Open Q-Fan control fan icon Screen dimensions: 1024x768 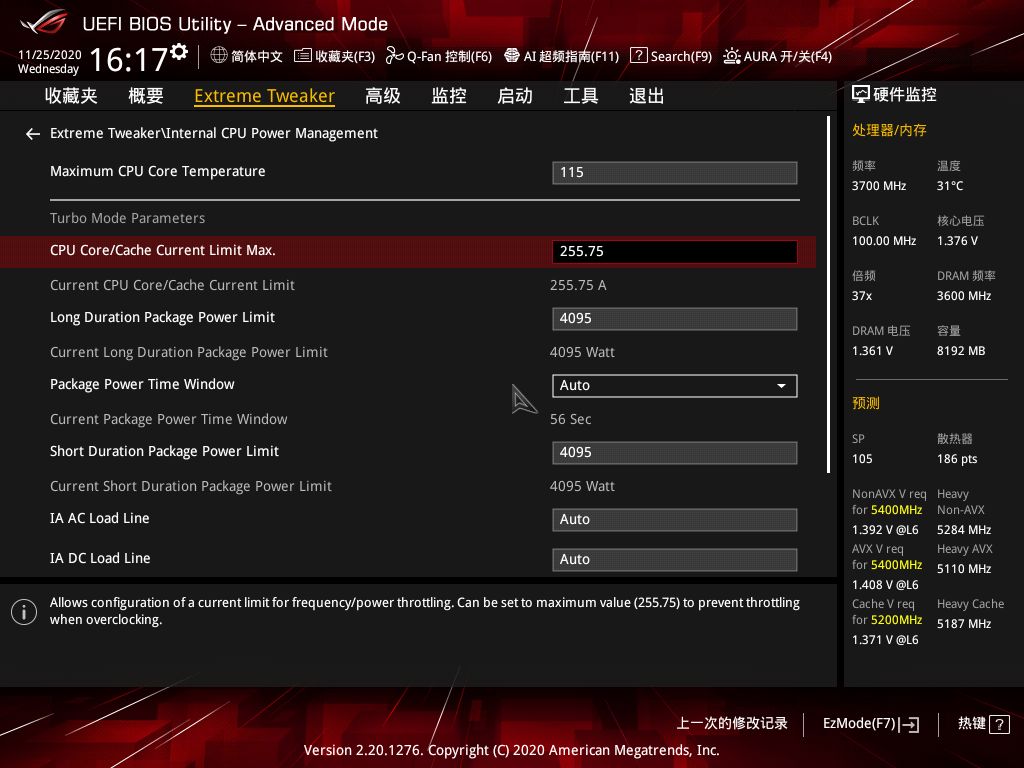click(x=394, y=56)
